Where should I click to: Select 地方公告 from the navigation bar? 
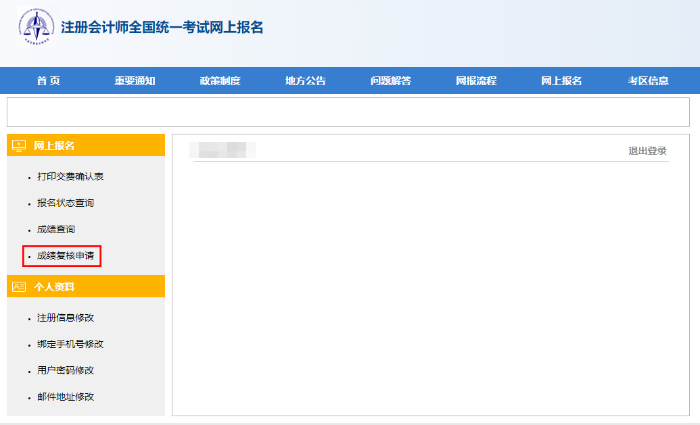pos(305,81)
